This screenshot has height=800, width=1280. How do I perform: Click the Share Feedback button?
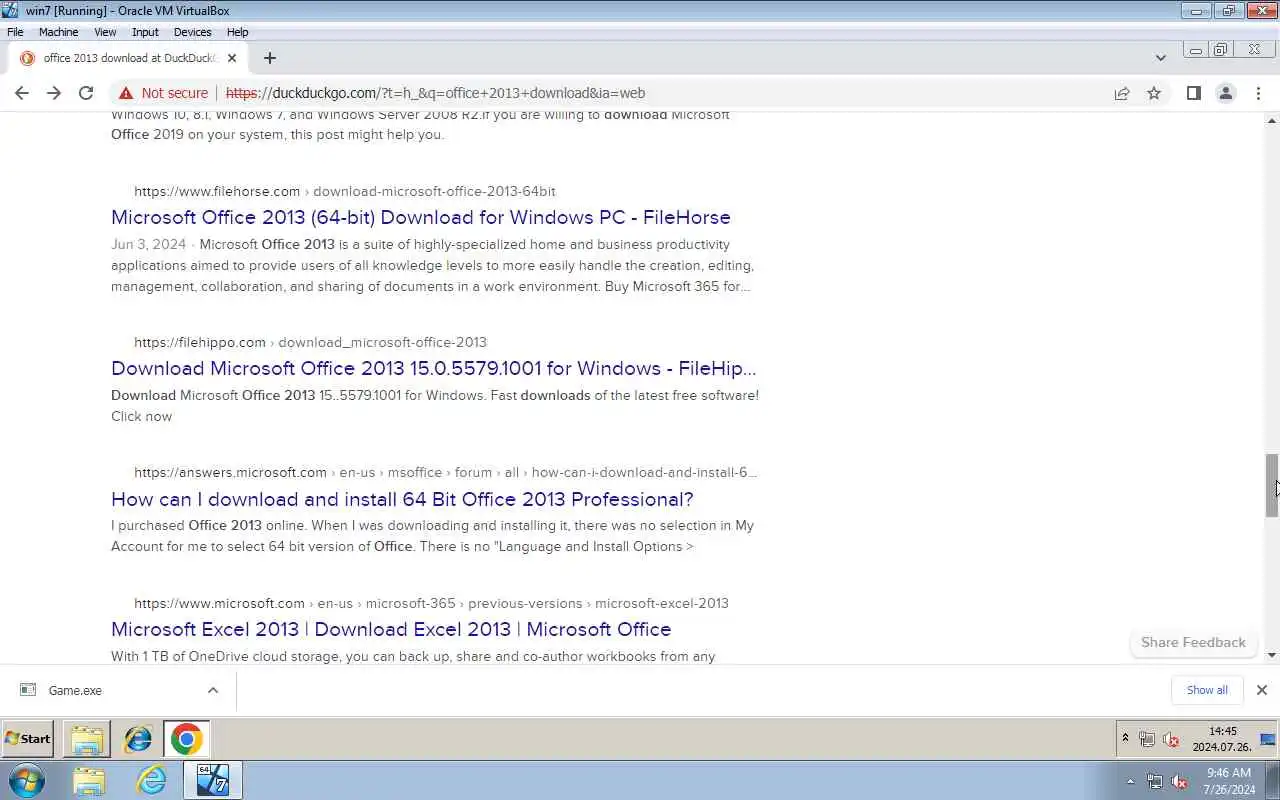(1193, 642)
